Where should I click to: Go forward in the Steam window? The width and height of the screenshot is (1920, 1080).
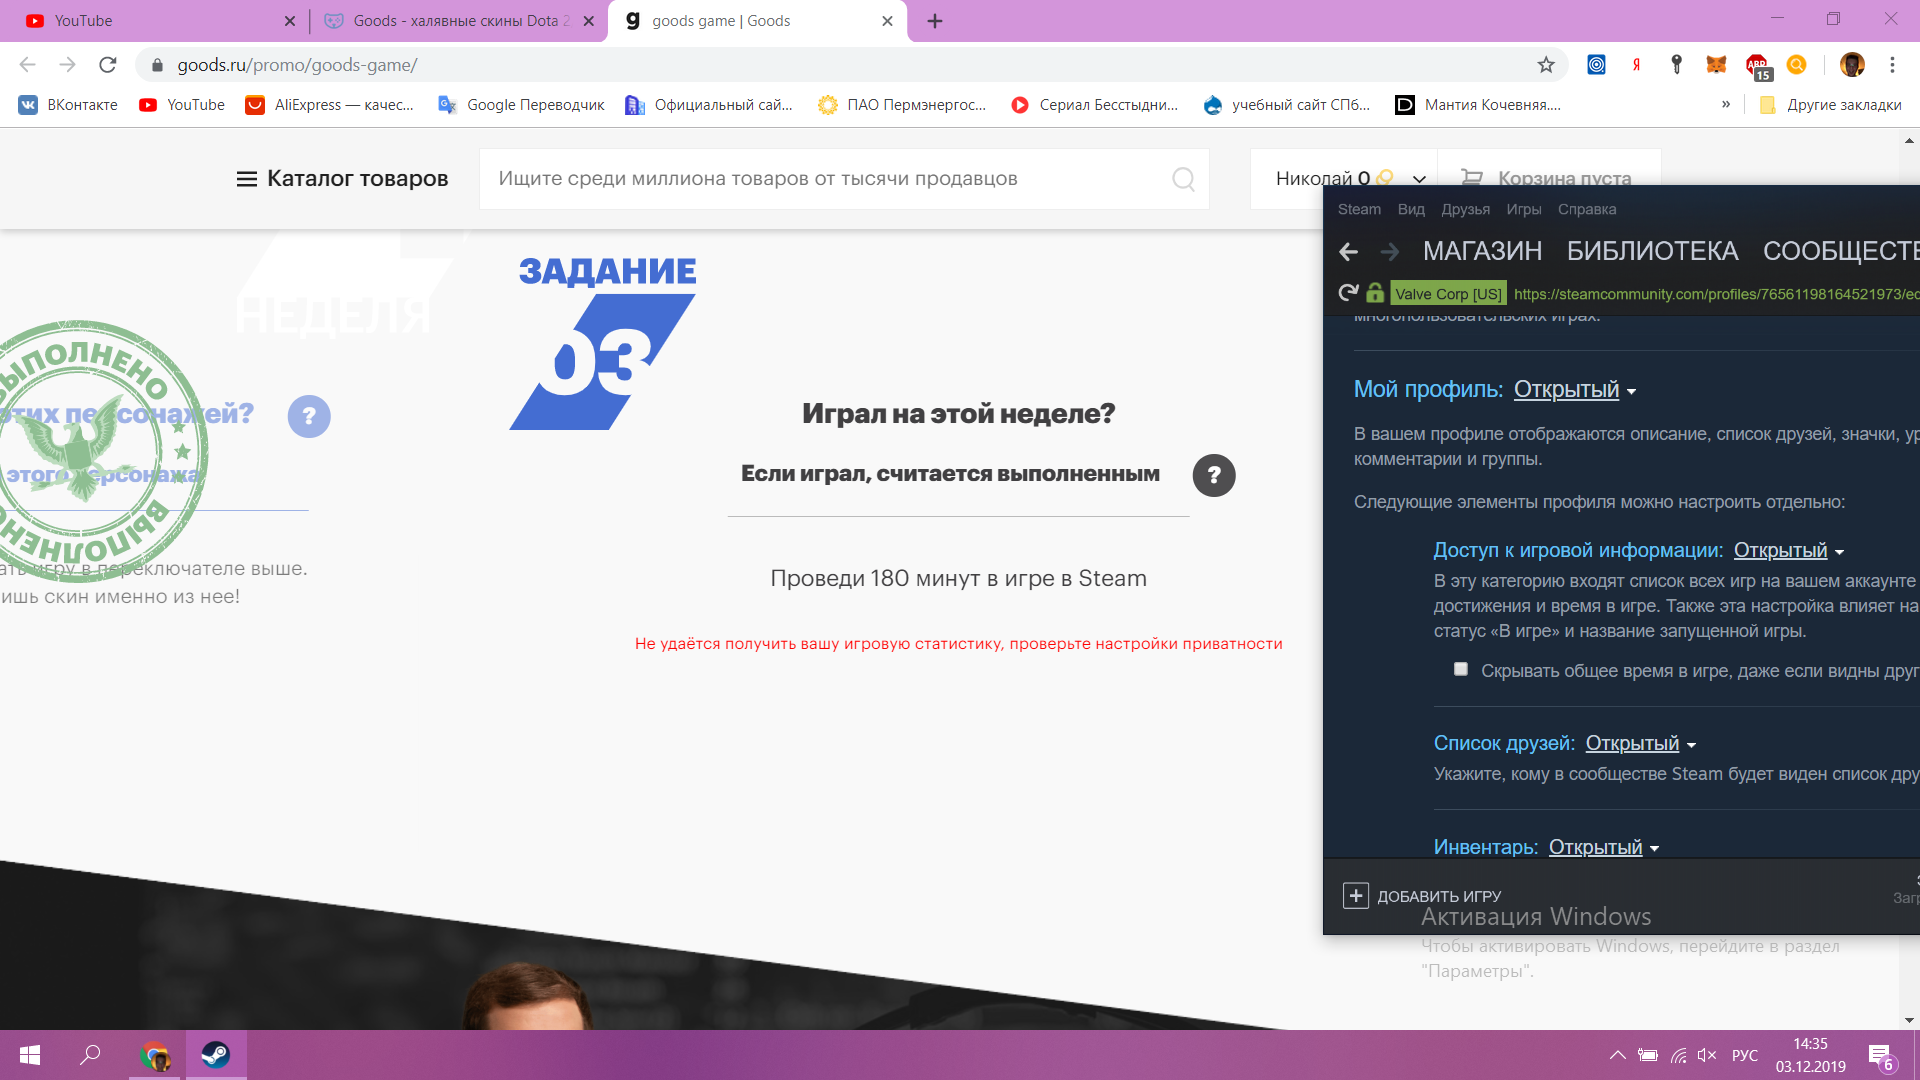tap(1389, 251)
